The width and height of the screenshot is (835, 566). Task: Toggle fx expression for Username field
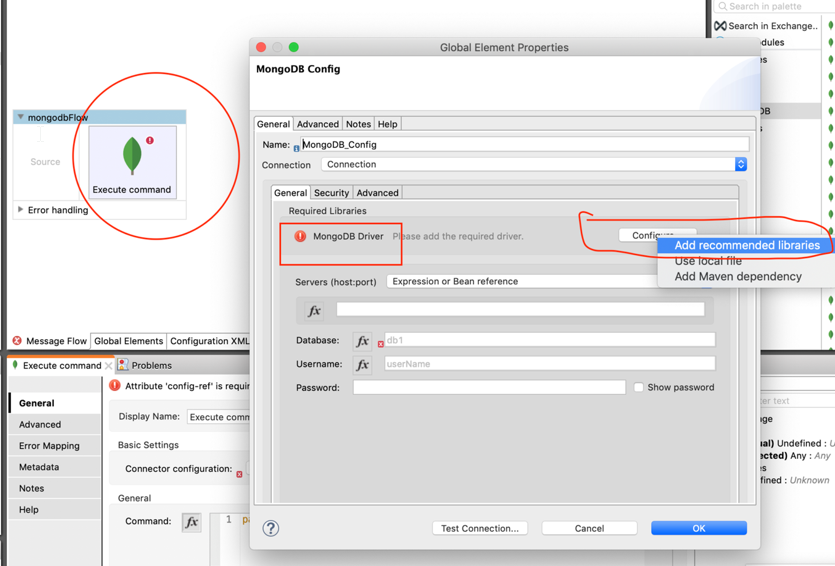(x=363, y=364)
